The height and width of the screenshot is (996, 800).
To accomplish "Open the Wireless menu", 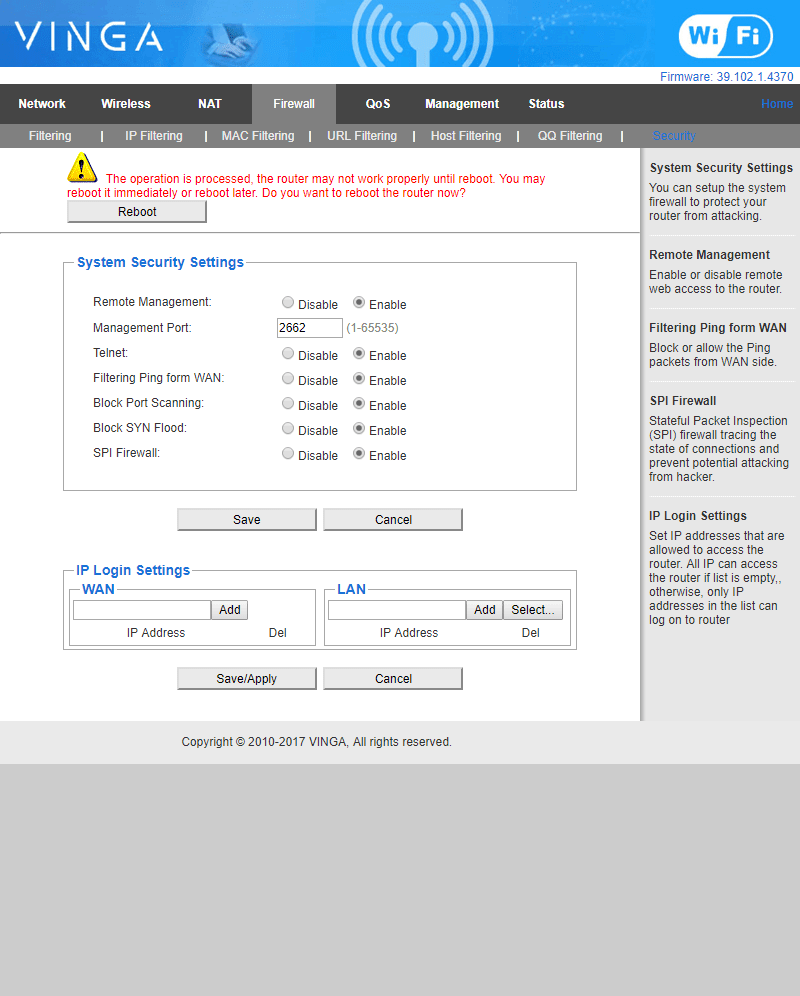I will point(126,104).
